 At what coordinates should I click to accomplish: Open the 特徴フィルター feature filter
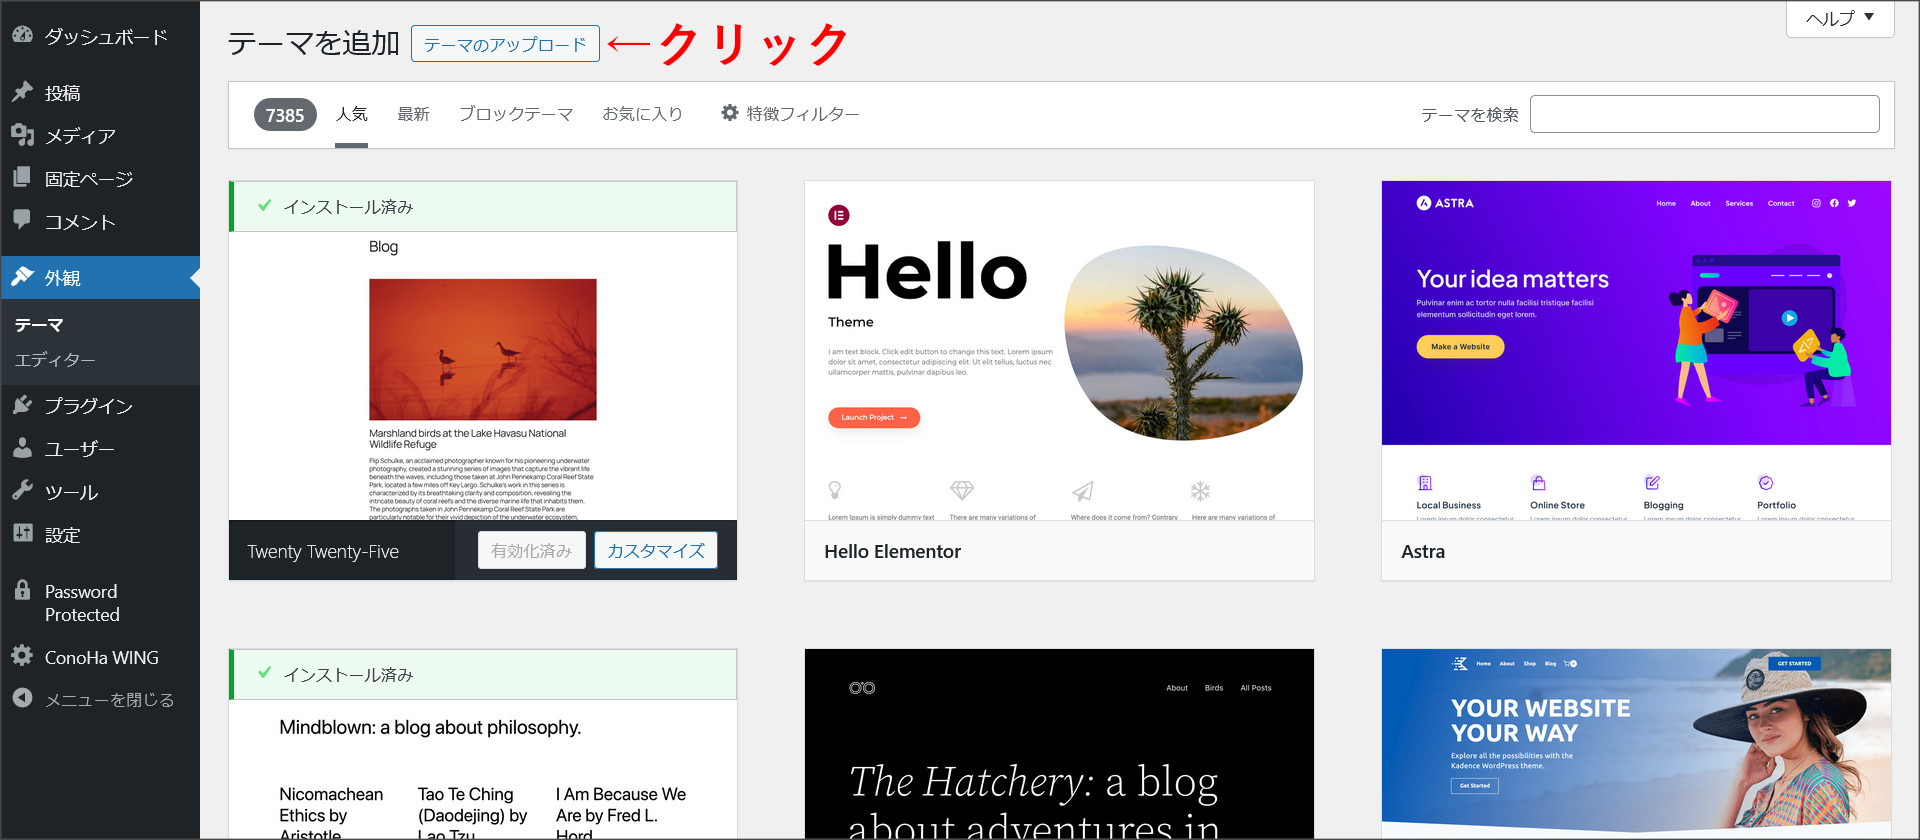pos(790,114)
